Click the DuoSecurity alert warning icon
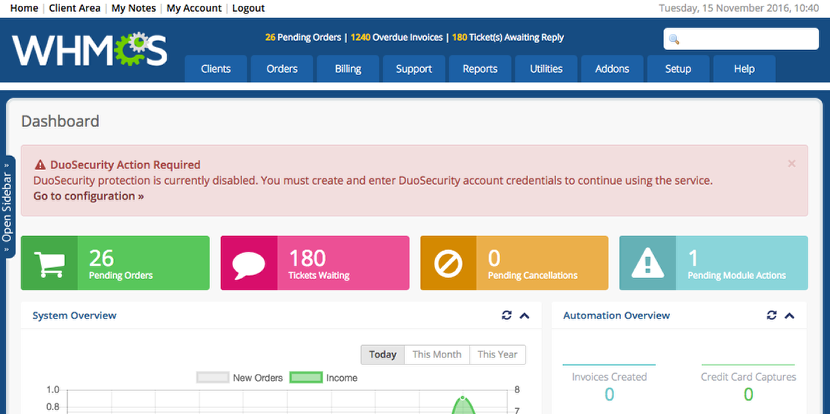The width and height of the screenshot is (830, 414). click(x=40, y=165)
